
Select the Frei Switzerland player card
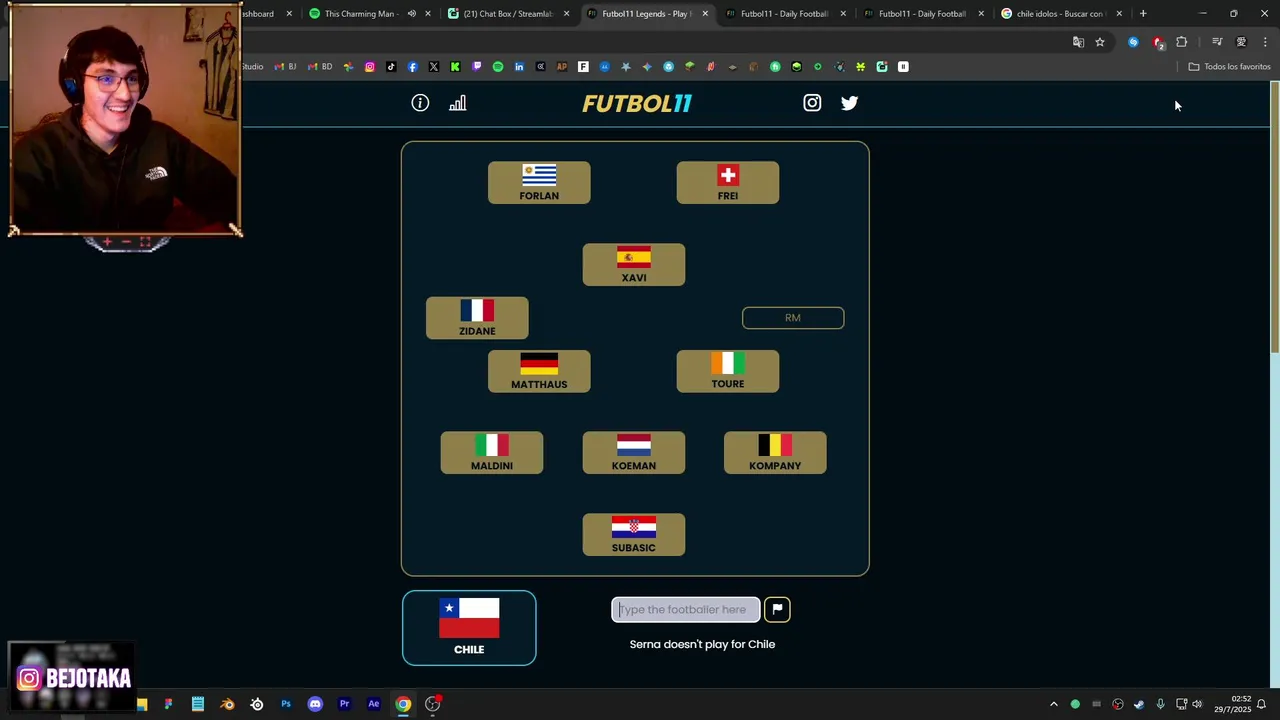tap(728, 183)
